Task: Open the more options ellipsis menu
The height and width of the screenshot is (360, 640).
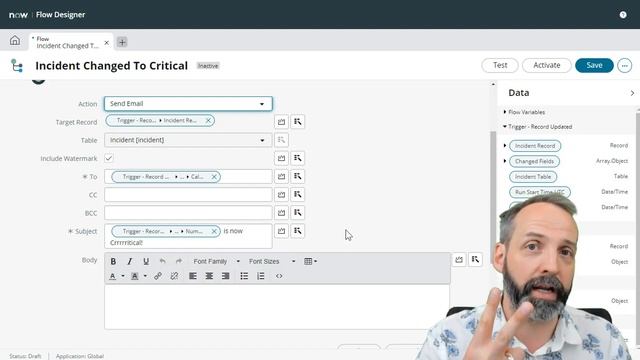Action: point(624,65)
